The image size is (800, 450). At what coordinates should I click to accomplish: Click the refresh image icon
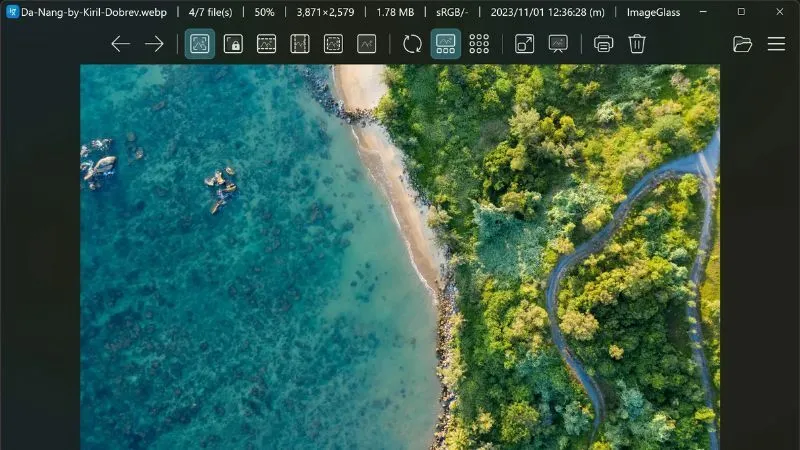coord(412,44)
